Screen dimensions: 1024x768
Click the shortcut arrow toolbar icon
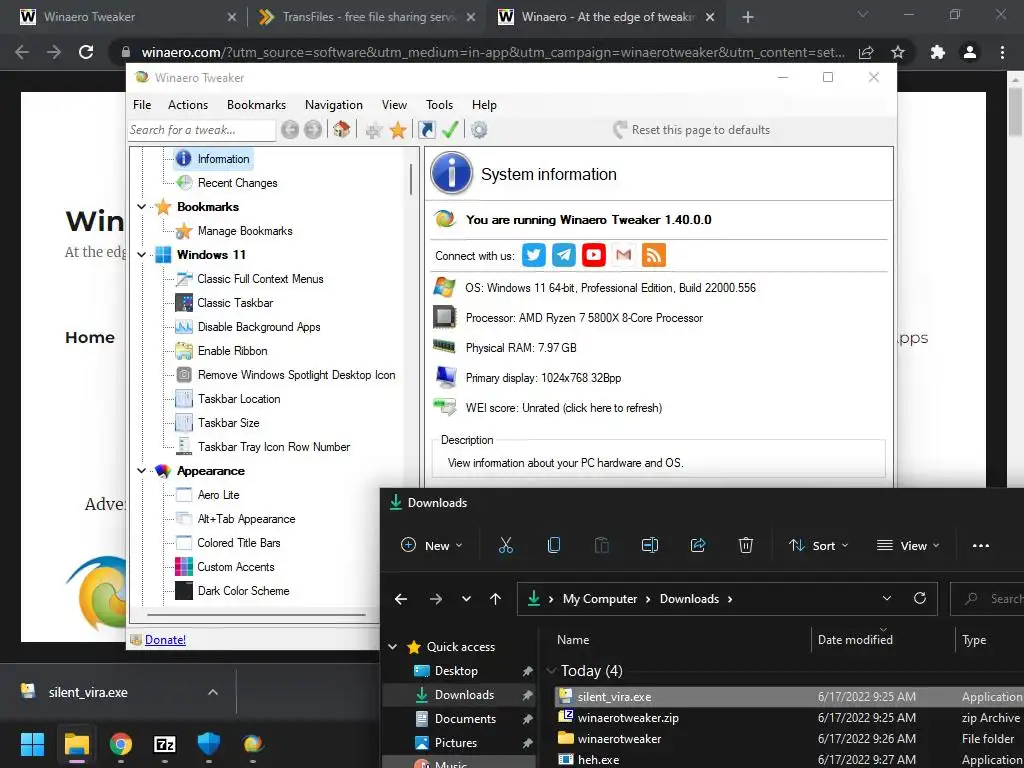[426, 129]
